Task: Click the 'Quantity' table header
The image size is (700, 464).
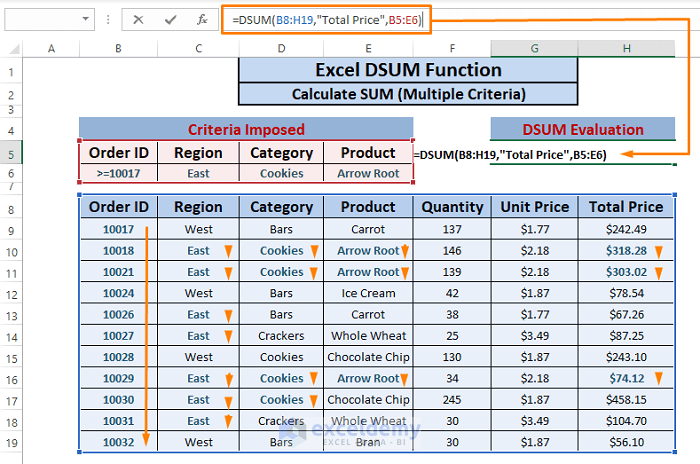Action: (452, 207)
